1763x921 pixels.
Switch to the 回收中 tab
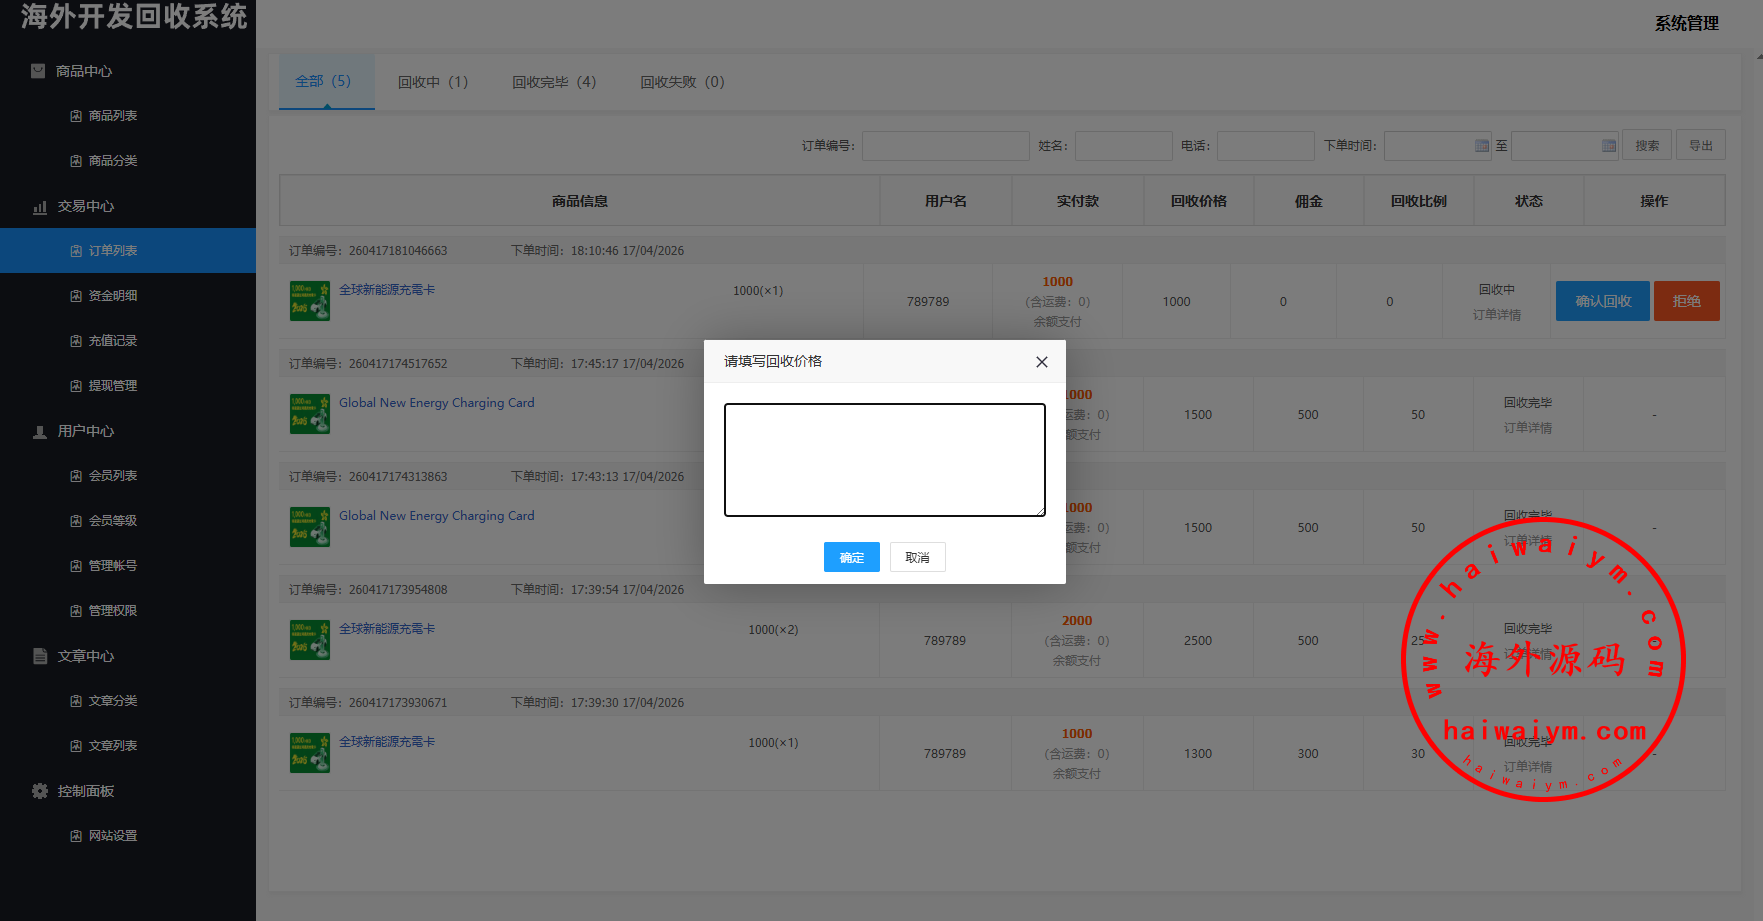(x=432, y=82)
